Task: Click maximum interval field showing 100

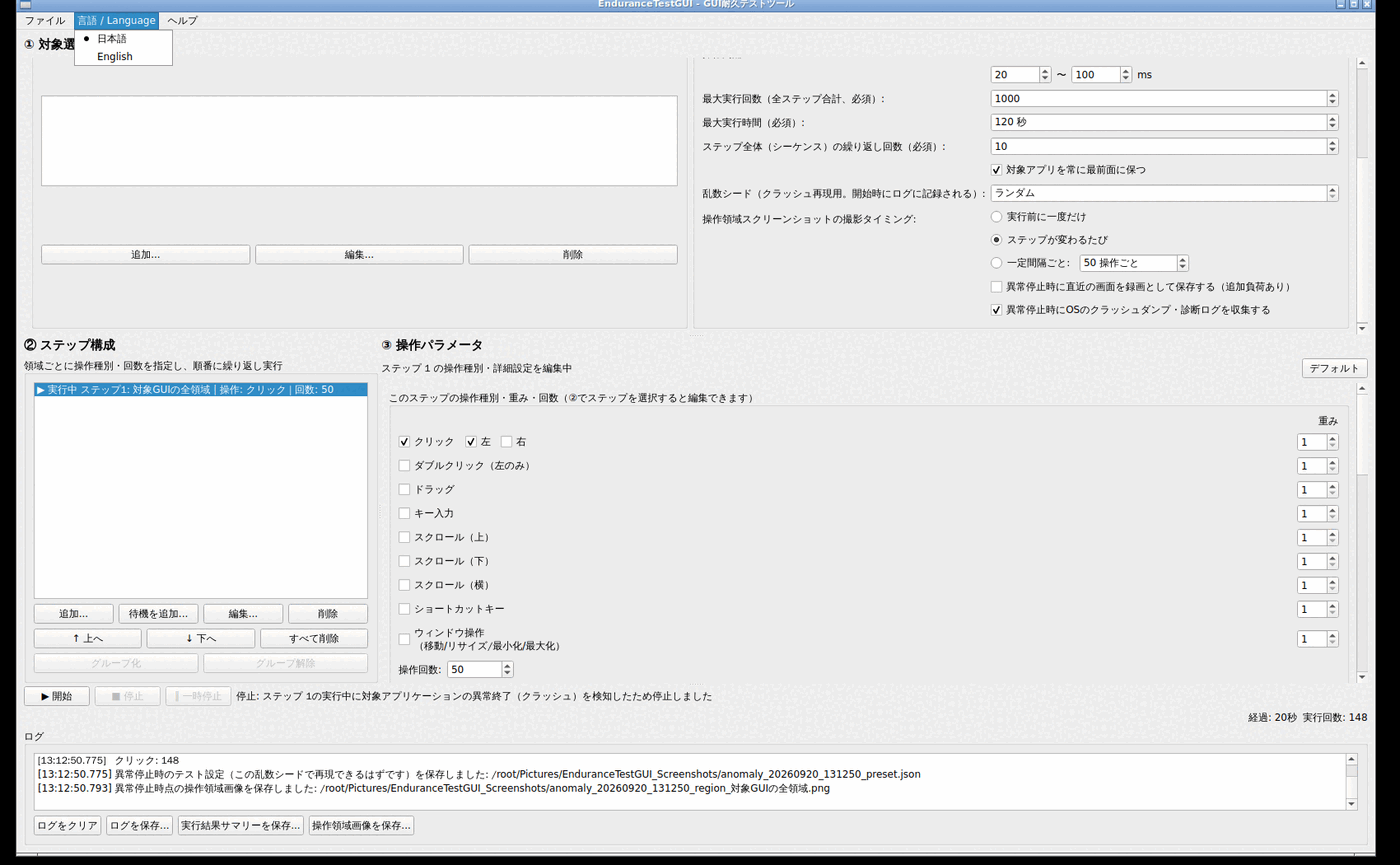Action: click(x=1101, y=74)
